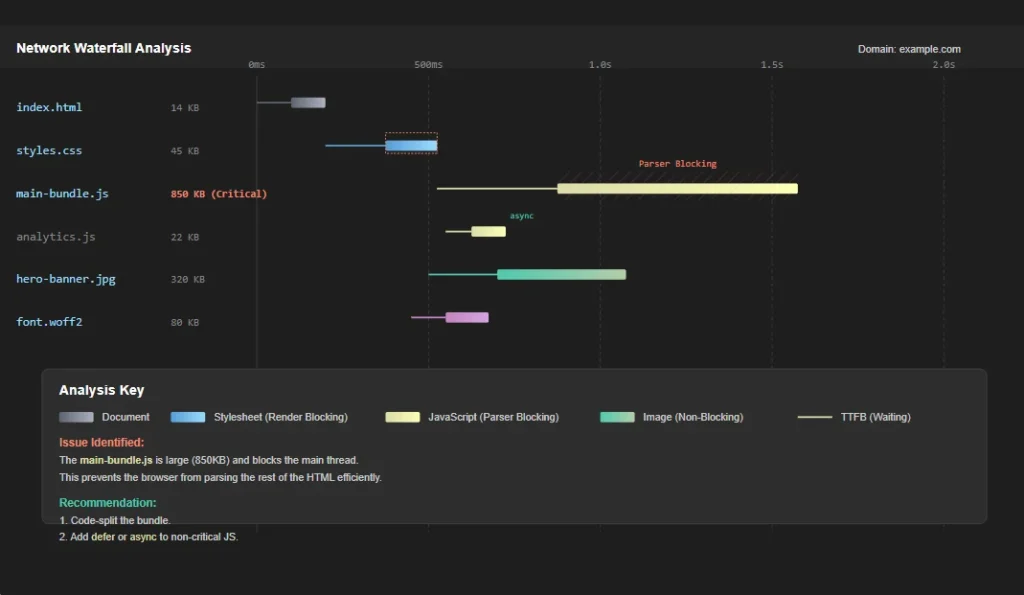
Task: Click the Issue Identified heading
Action: tap(101, 442)
